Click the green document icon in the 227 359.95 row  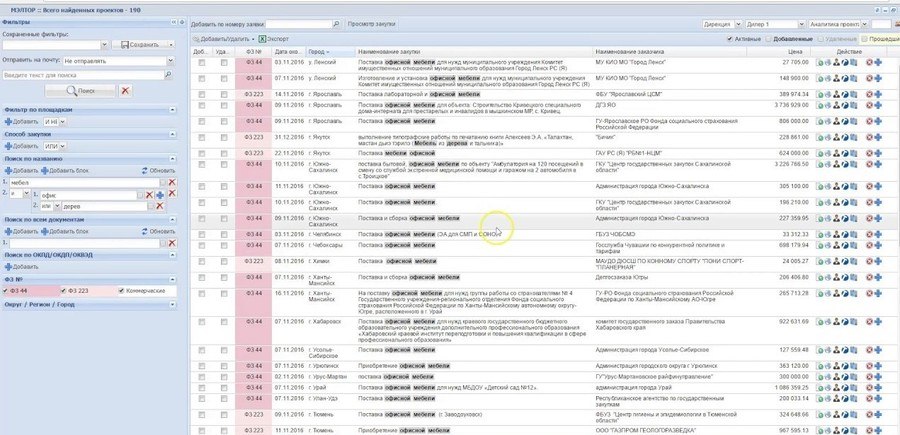coord(820,219)
